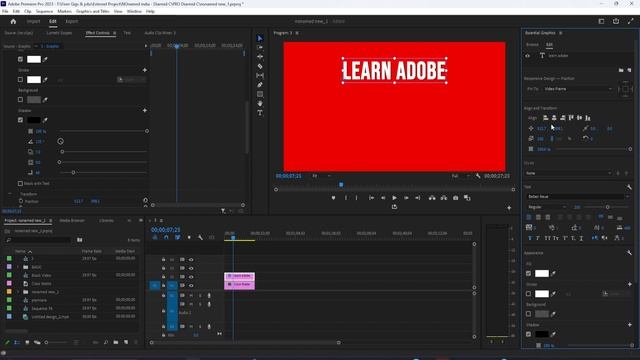The height and width of the screenshot is (360, 640).
Task: Switch Project panel to List view
Action: tap(17, 342)
